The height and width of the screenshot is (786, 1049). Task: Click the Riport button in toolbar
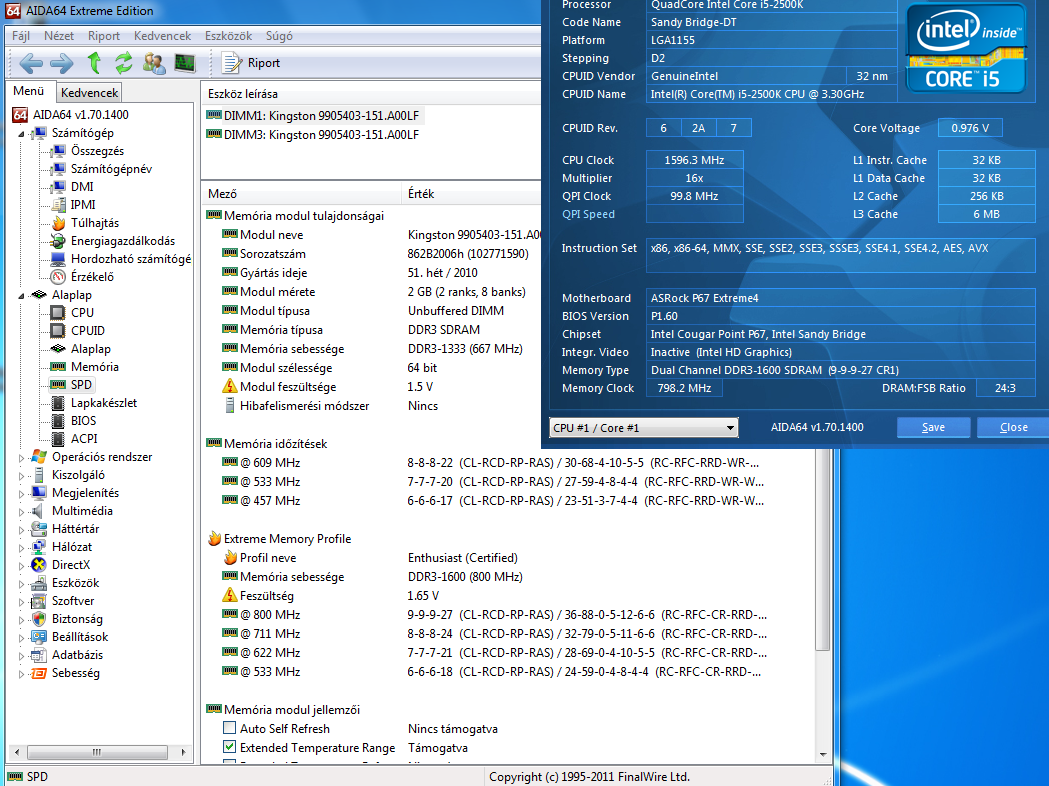pyautogui.click(x=252, y=63)
